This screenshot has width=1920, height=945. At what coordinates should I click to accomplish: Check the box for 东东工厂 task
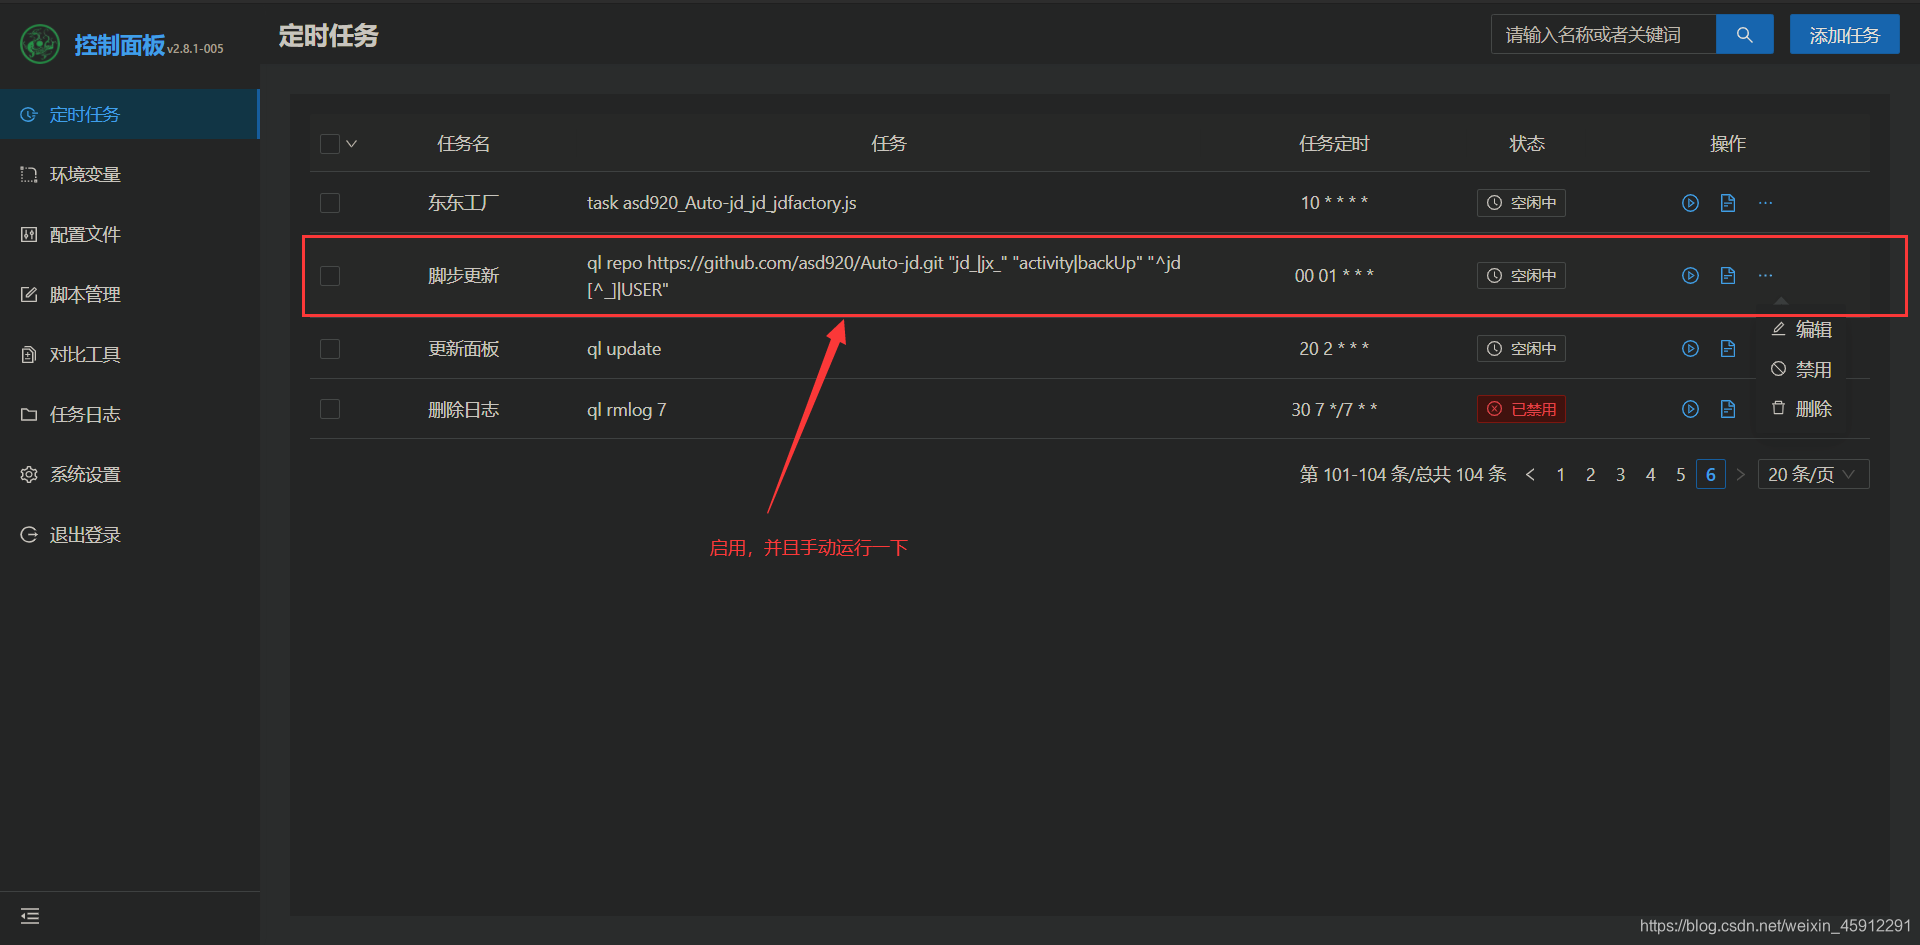330,203
